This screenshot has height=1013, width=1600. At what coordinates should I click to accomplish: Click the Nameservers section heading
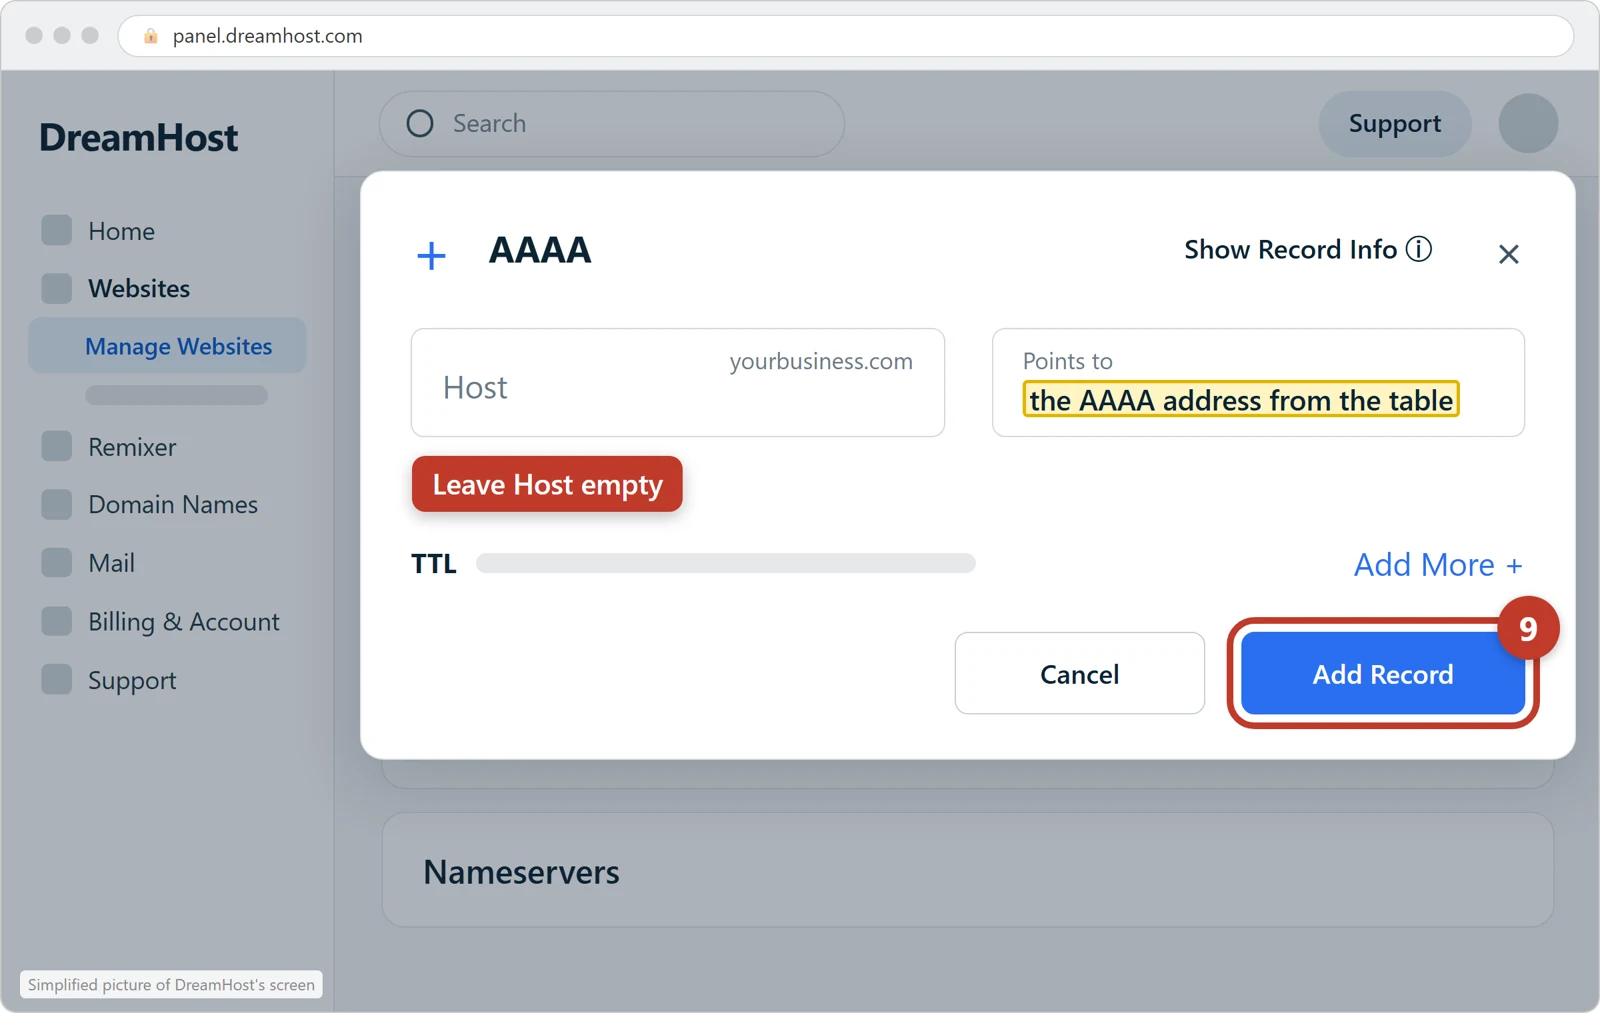point(521,872)
